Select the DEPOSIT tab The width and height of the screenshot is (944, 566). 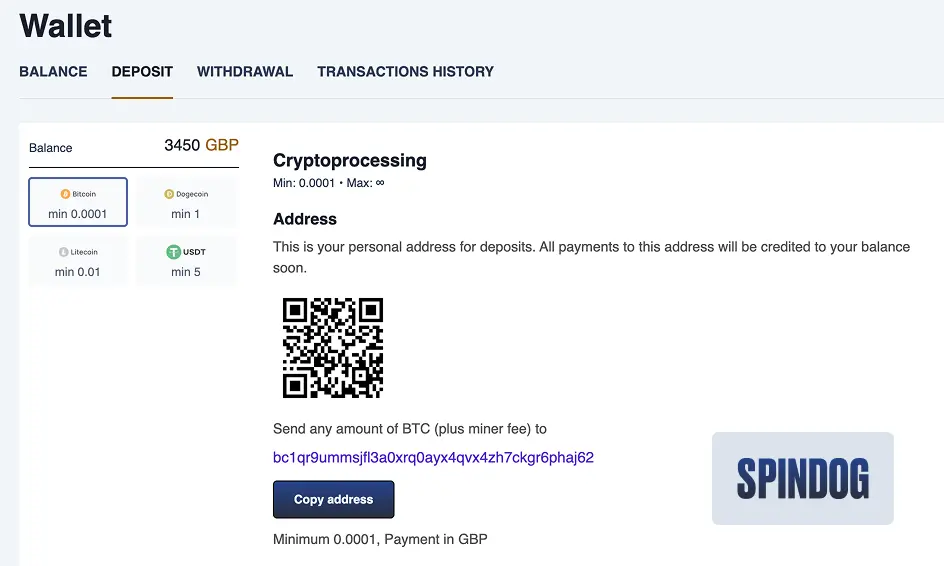142,72
